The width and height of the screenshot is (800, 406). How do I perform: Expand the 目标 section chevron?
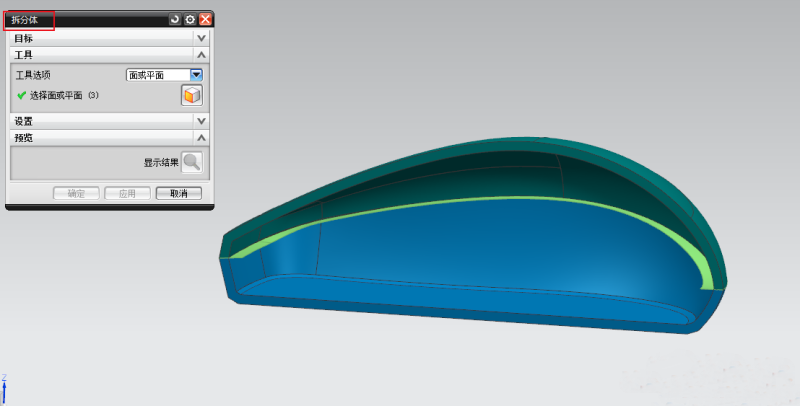201,38
